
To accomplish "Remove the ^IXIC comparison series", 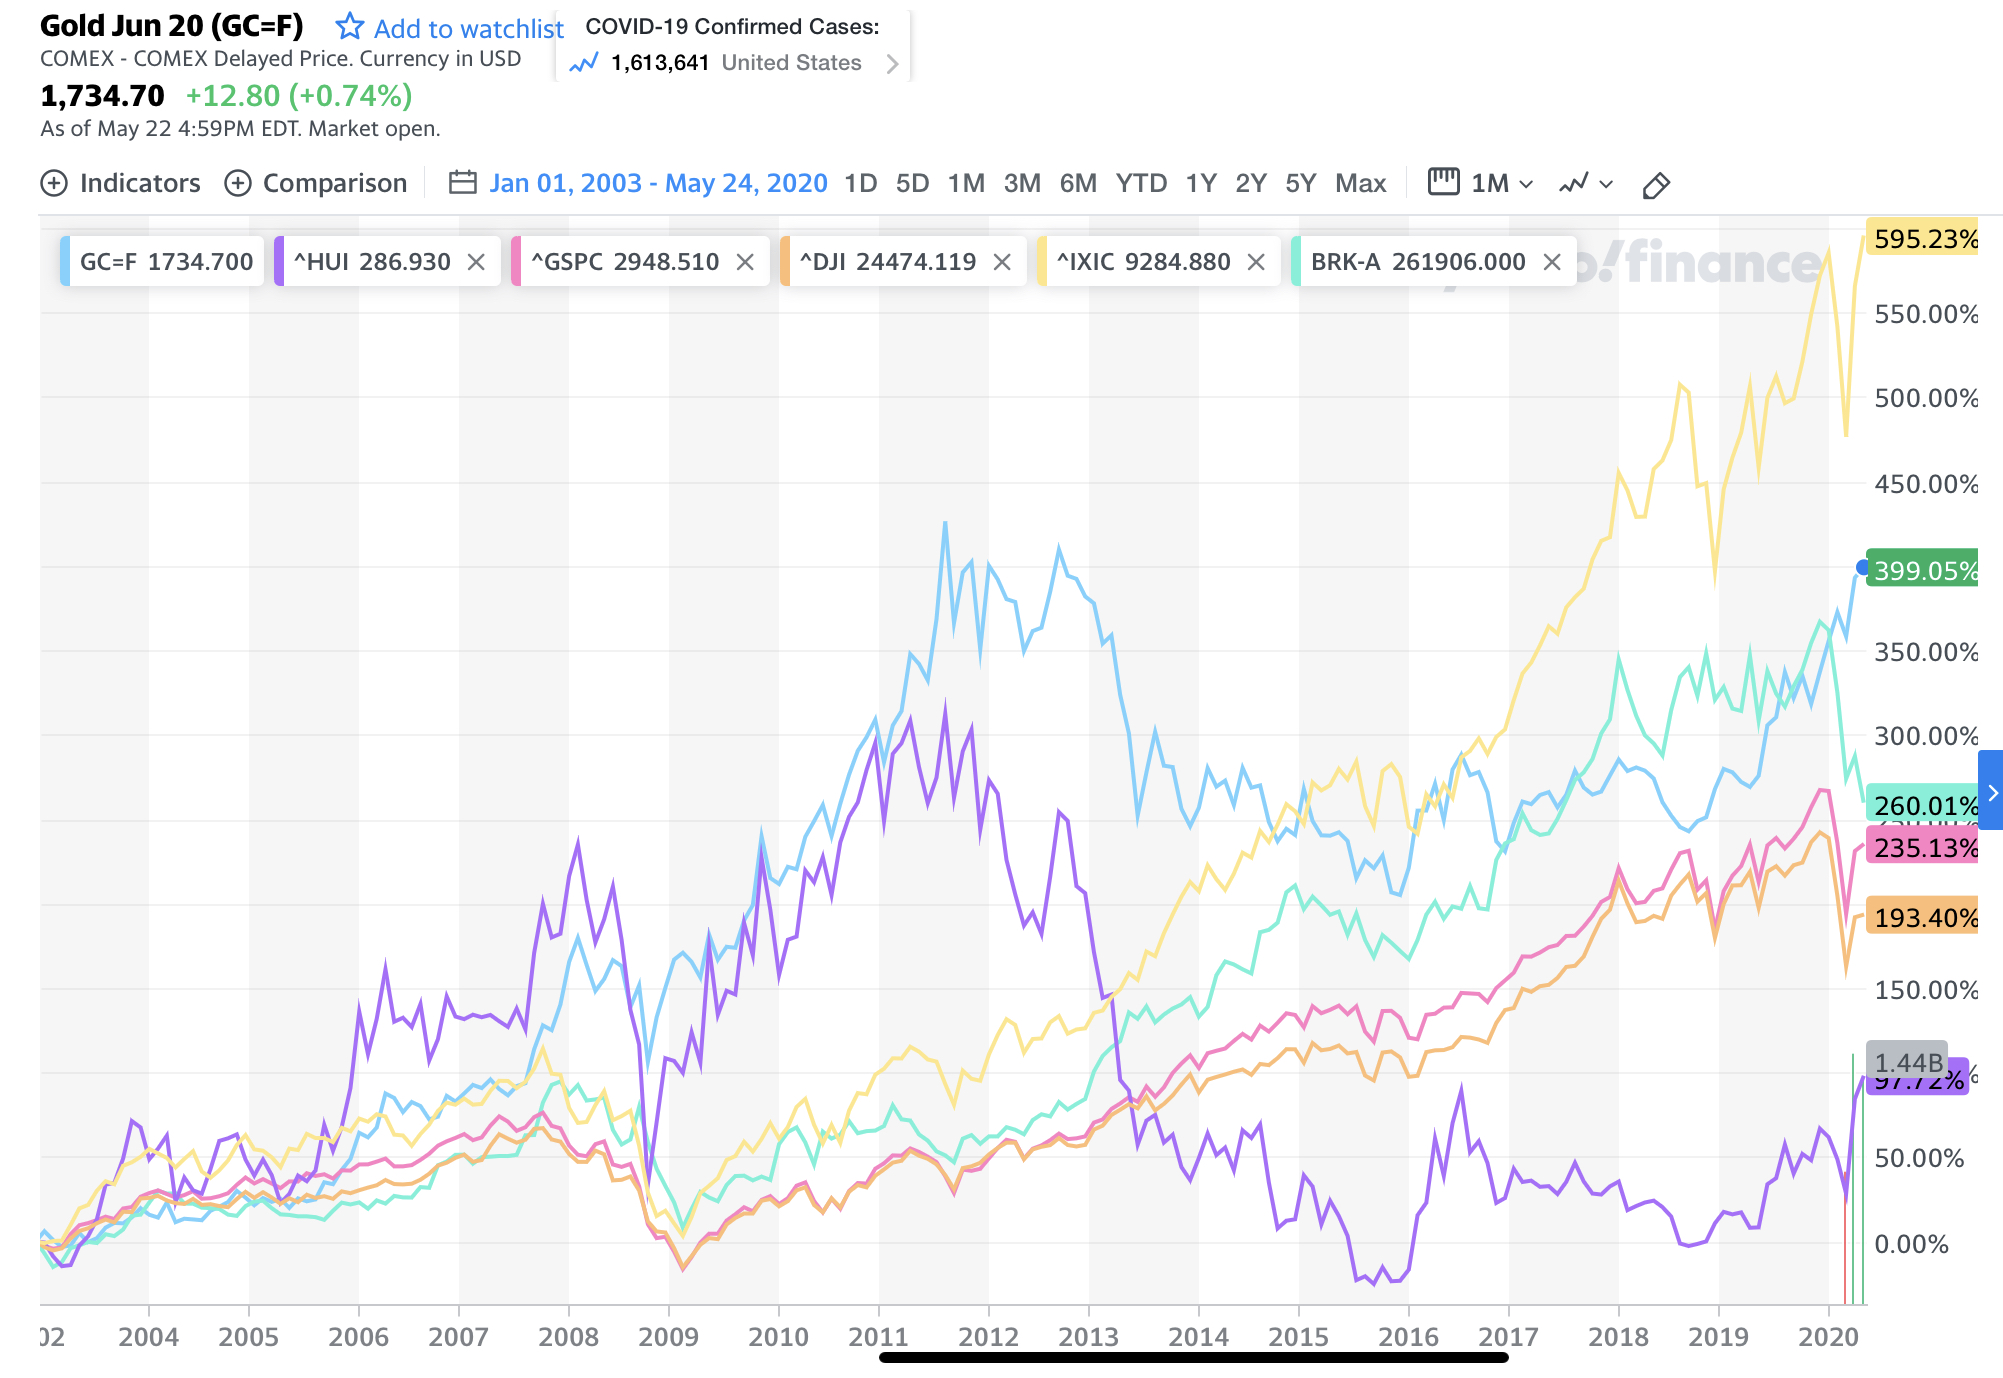I will [x=1256, y=262].
